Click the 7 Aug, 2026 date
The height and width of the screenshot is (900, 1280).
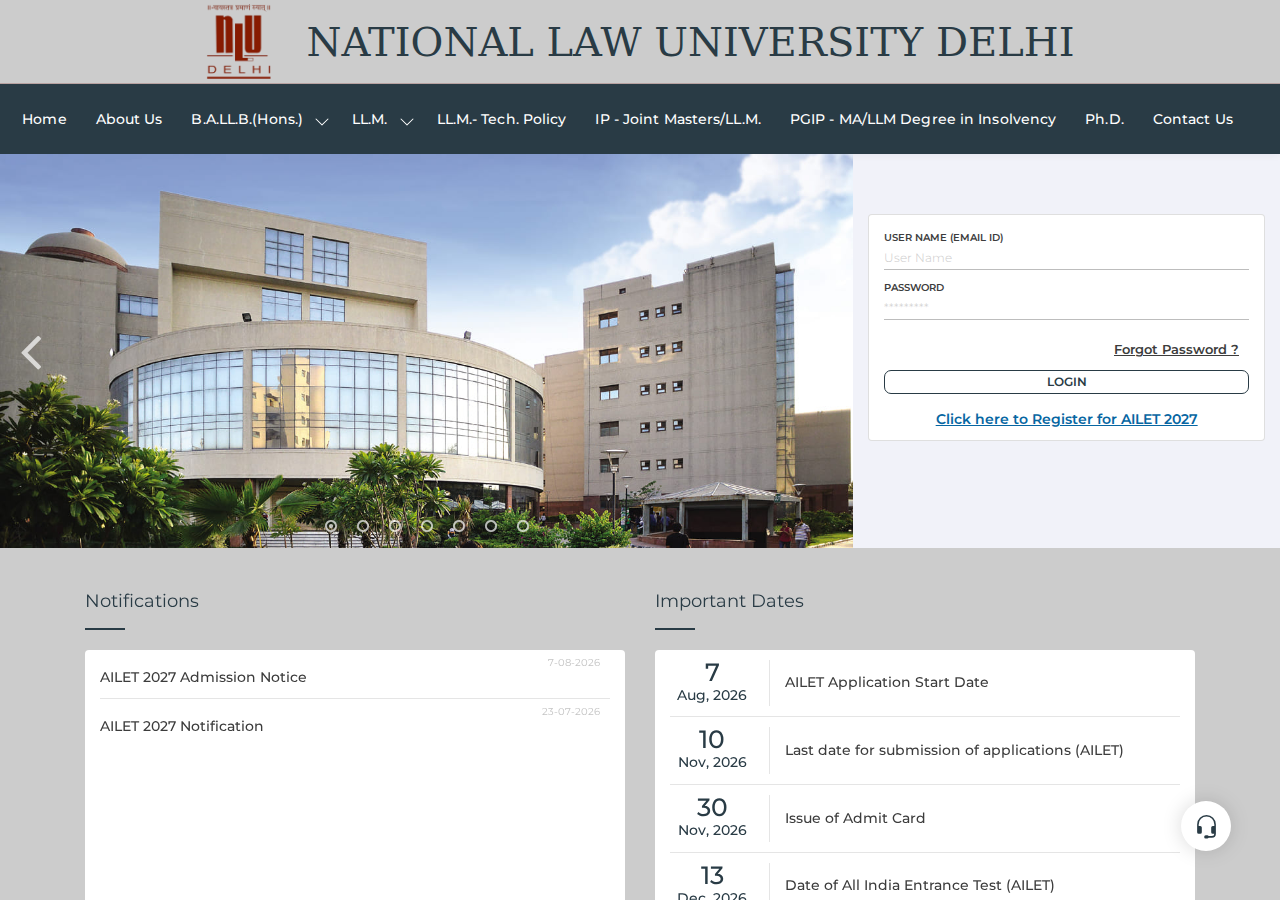pyautogui.click(x=712, y=682)
